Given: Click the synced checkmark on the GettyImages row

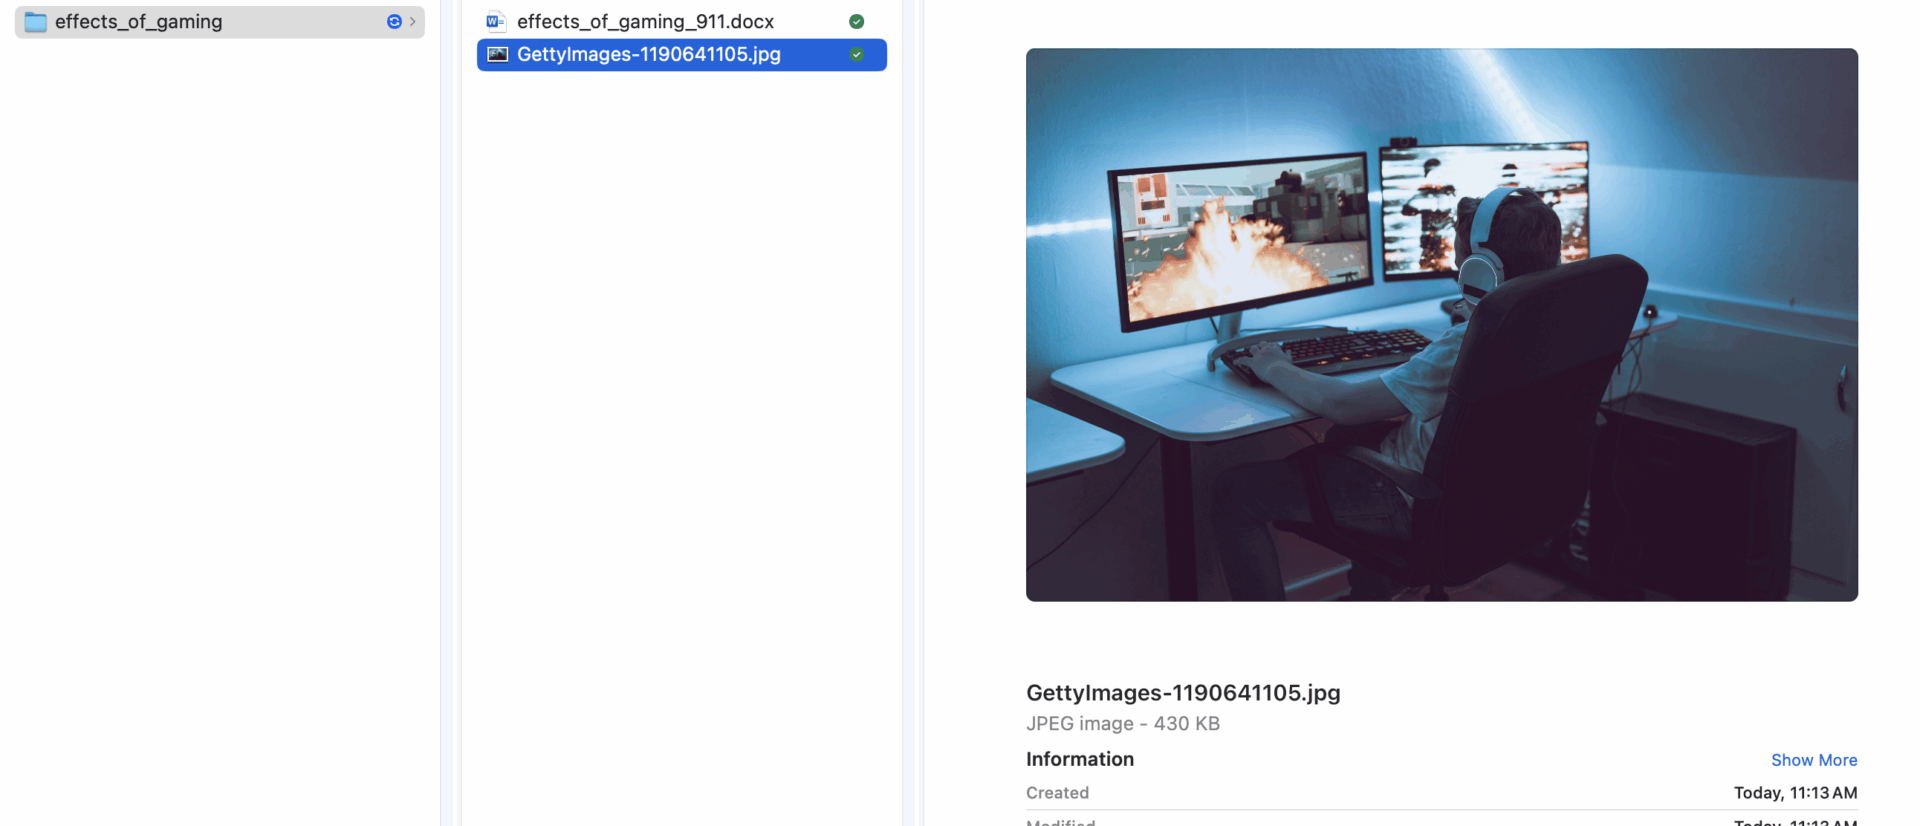Looking at the screenshot, I should coord(856,55).
